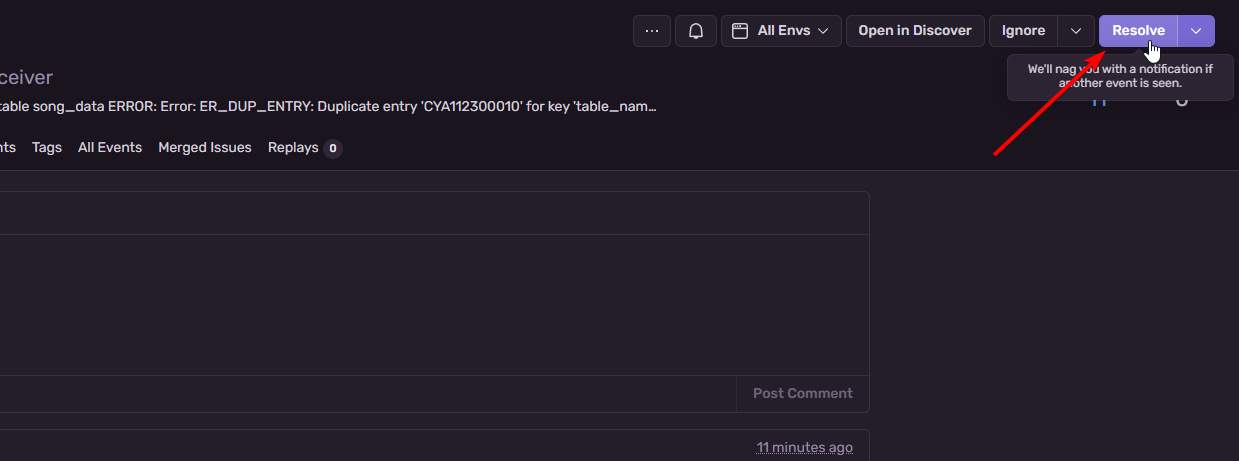Expand the Ignore options chevron
This screenshot has height=461, width=1239.
click(x=1076, y=31)
